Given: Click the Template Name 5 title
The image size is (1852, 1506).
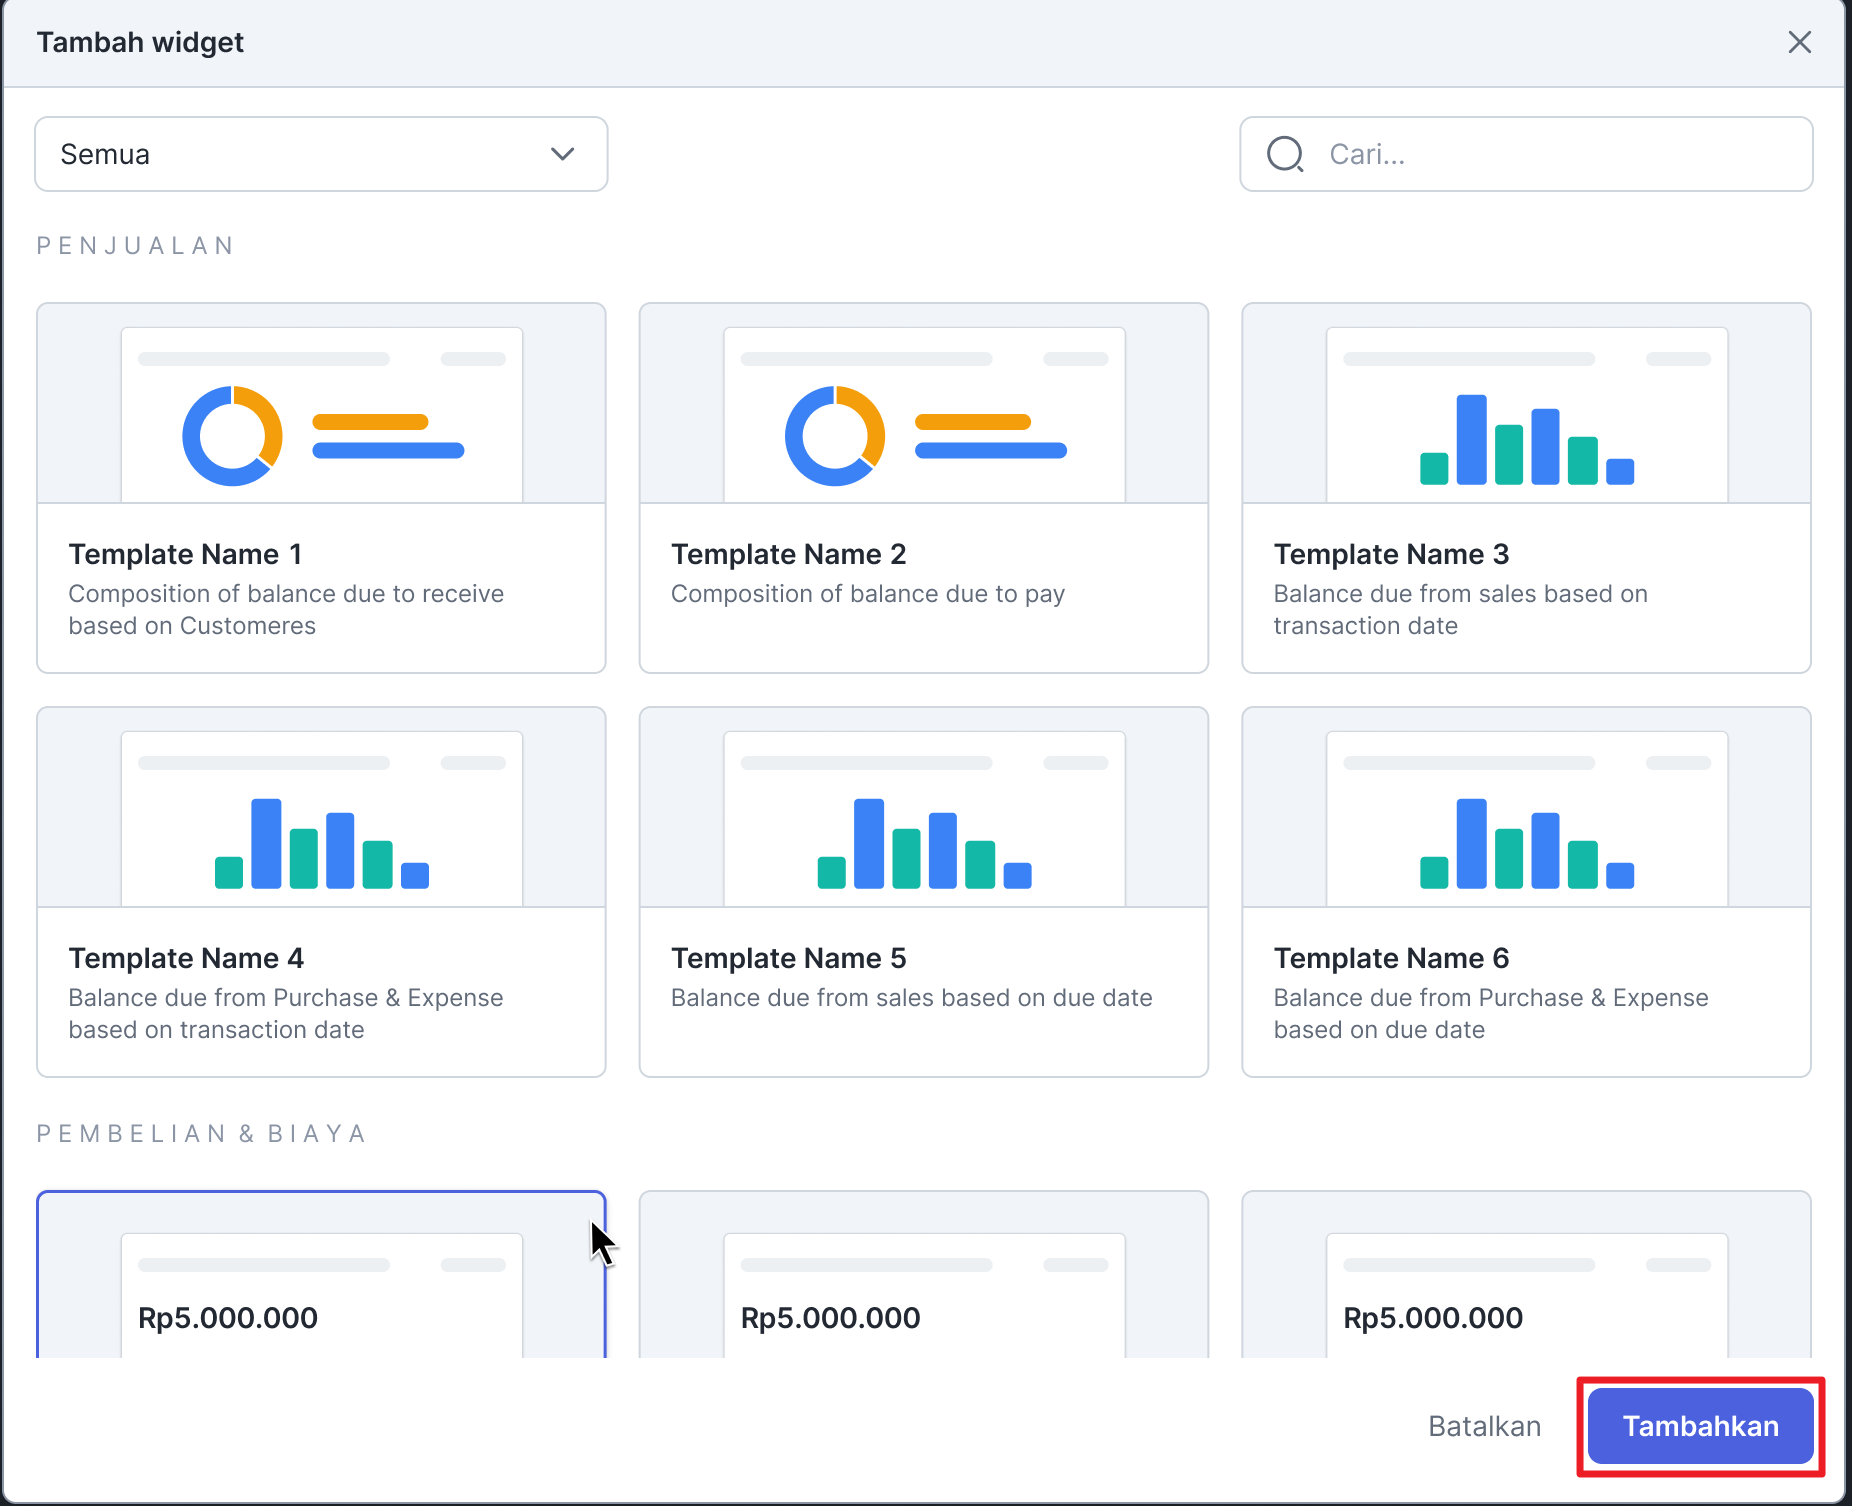Looking at the screenshot, I should pos(788,958).
